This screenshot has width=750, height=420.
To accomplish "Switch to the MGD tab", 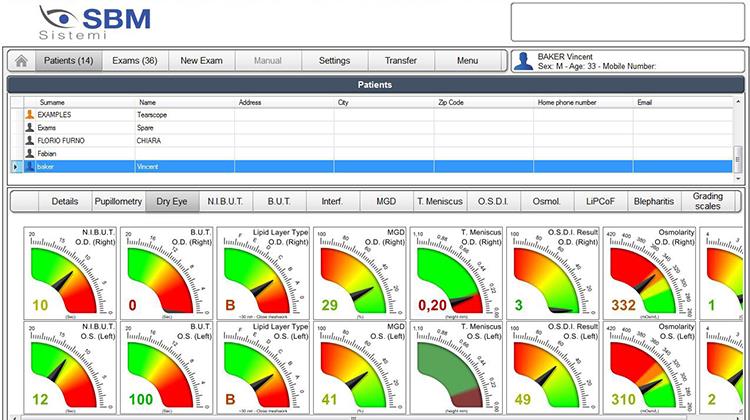I will pos(386,201).
